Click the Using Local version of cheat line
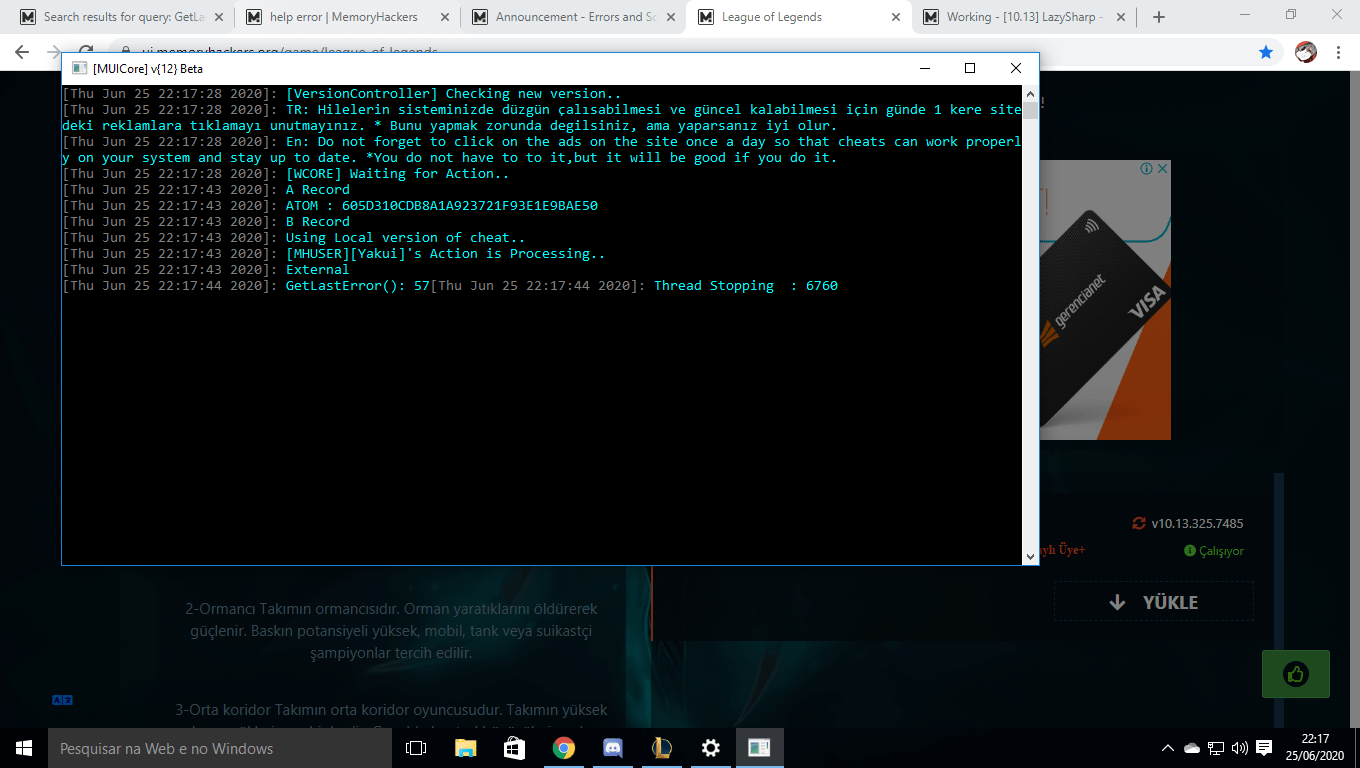This screenshot has width=1360, height=768. click(406, 238)
